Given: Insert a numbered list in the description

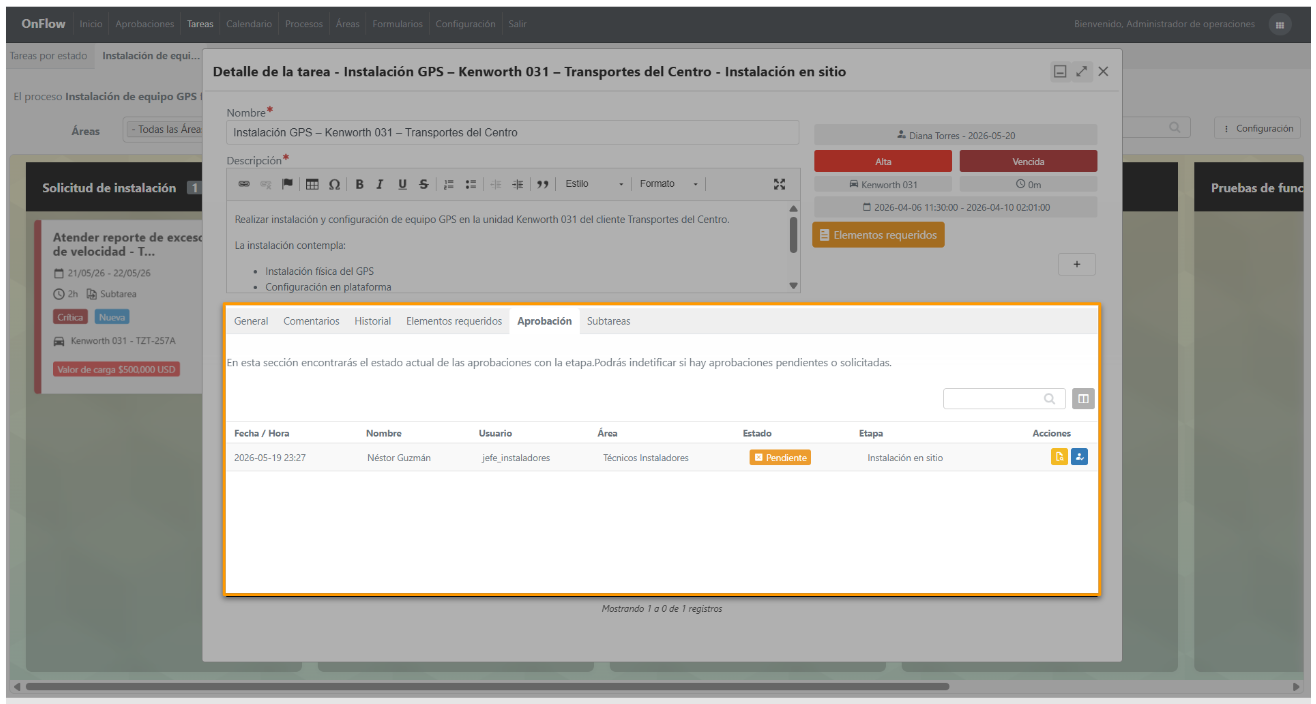Looking at the screenshot, I should pyautogui.click(x=449, y=184).
